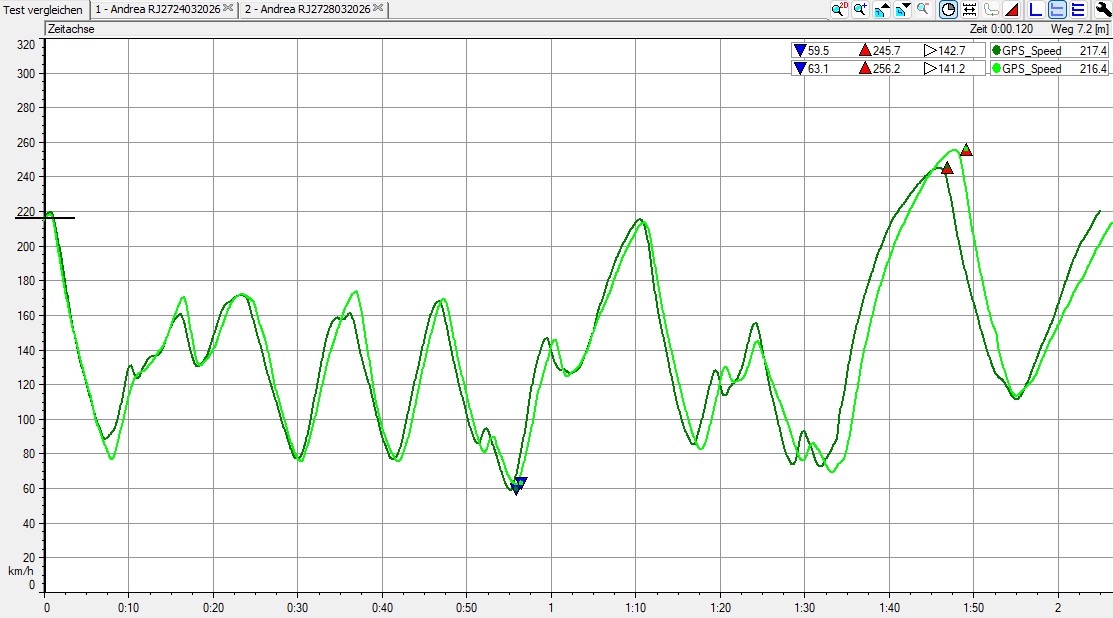Click the red maximum marker on light green curve
This screenshot has width=1113, height=618.
coord(966,151)
